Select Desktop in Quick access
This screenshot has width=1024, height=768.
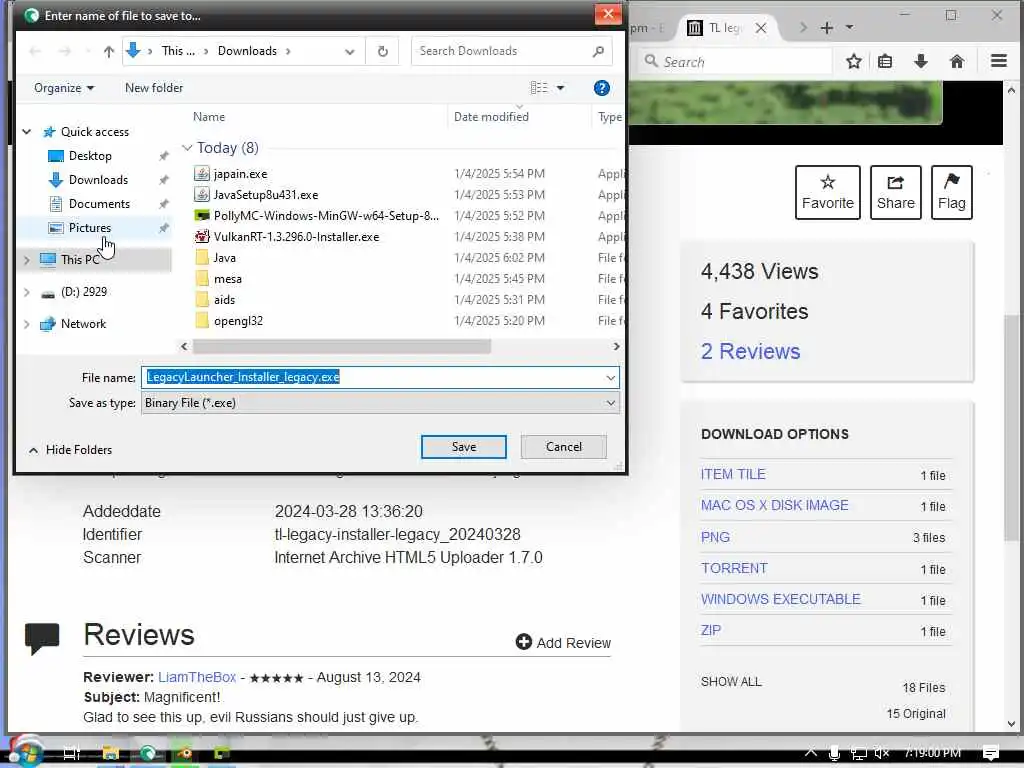90,156
